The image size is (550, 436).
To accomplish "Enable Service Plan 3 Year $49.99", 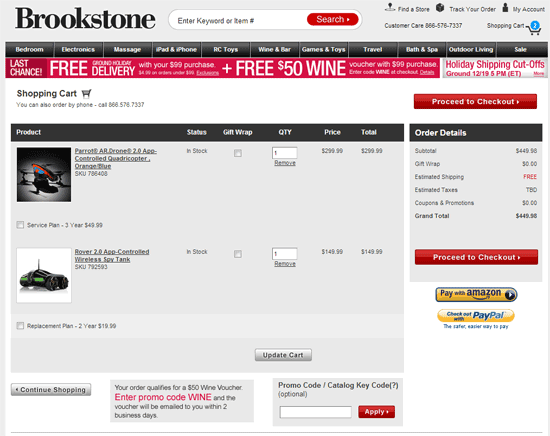I will (x=20, y=225).
